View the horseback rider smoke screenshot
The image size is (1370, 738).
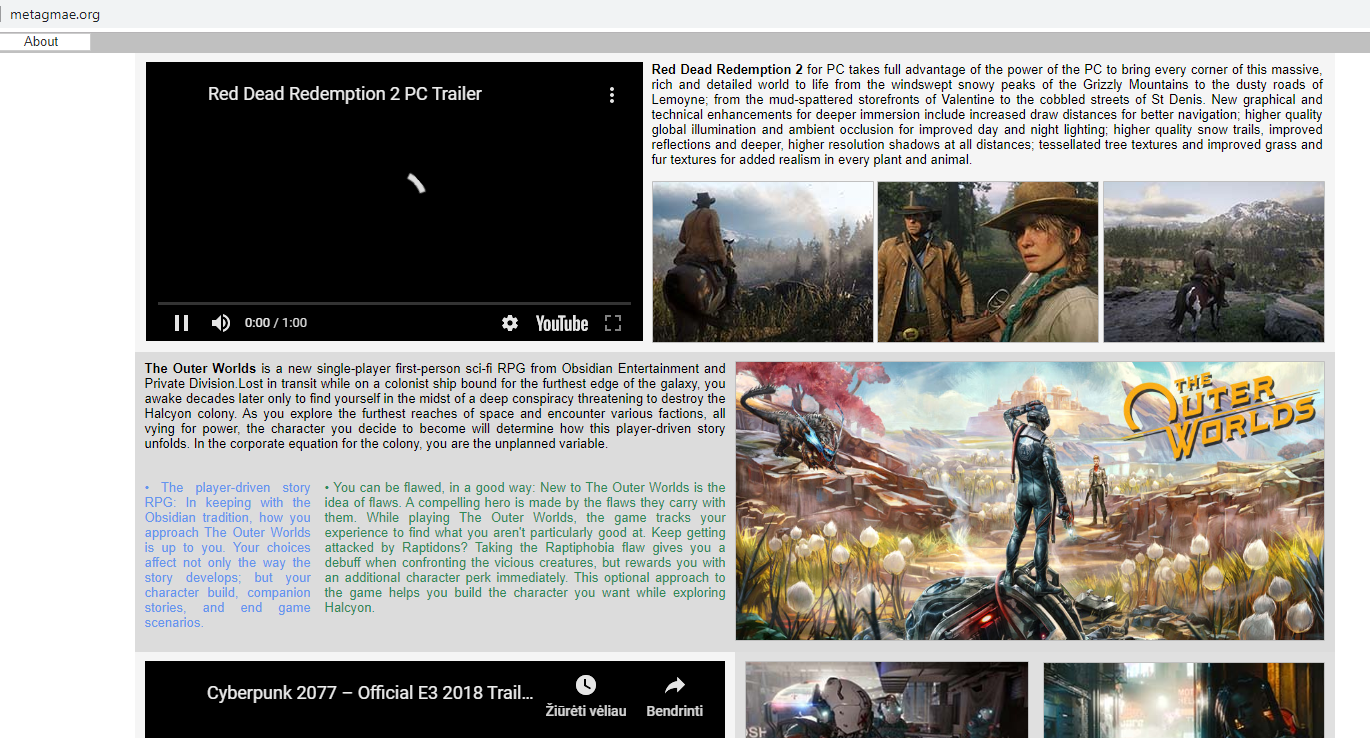click(763, 261)
